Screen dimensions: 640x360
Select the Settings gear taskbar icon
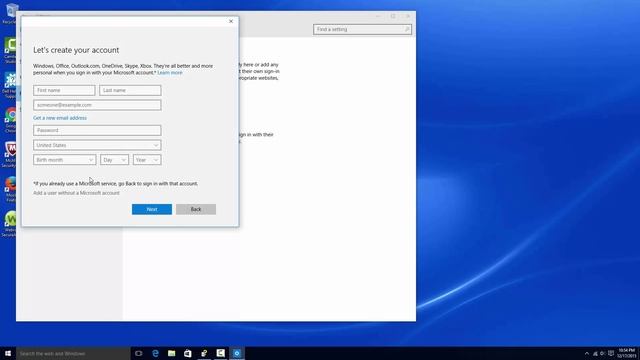point(237,353)
